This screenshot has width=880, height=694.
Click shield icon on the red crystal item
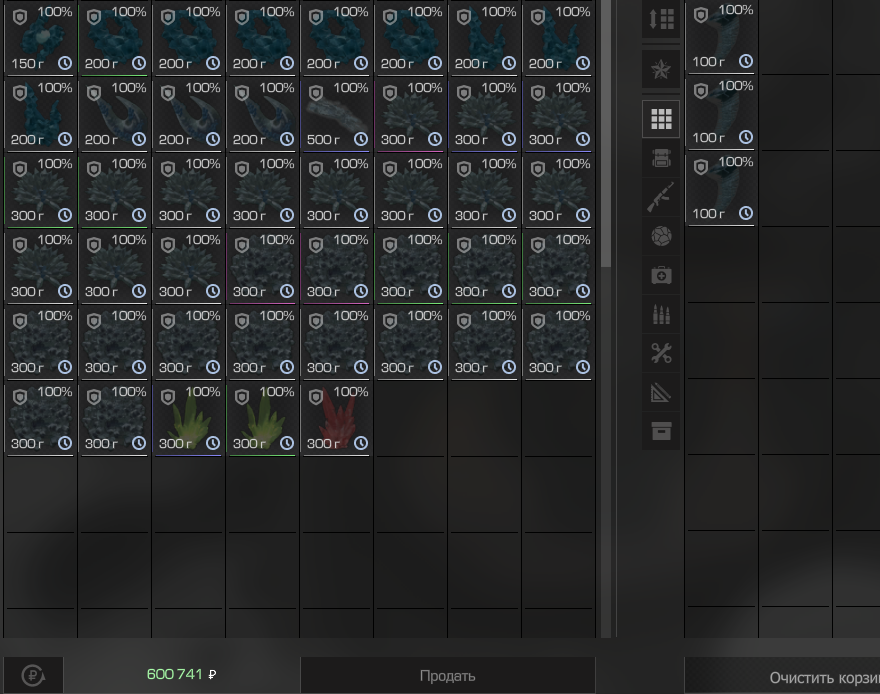coord(316,397)
